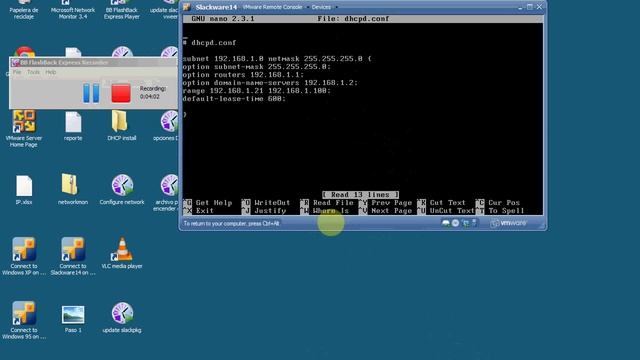Click the 'range 192.168.1.21' line

click(257, 91)
